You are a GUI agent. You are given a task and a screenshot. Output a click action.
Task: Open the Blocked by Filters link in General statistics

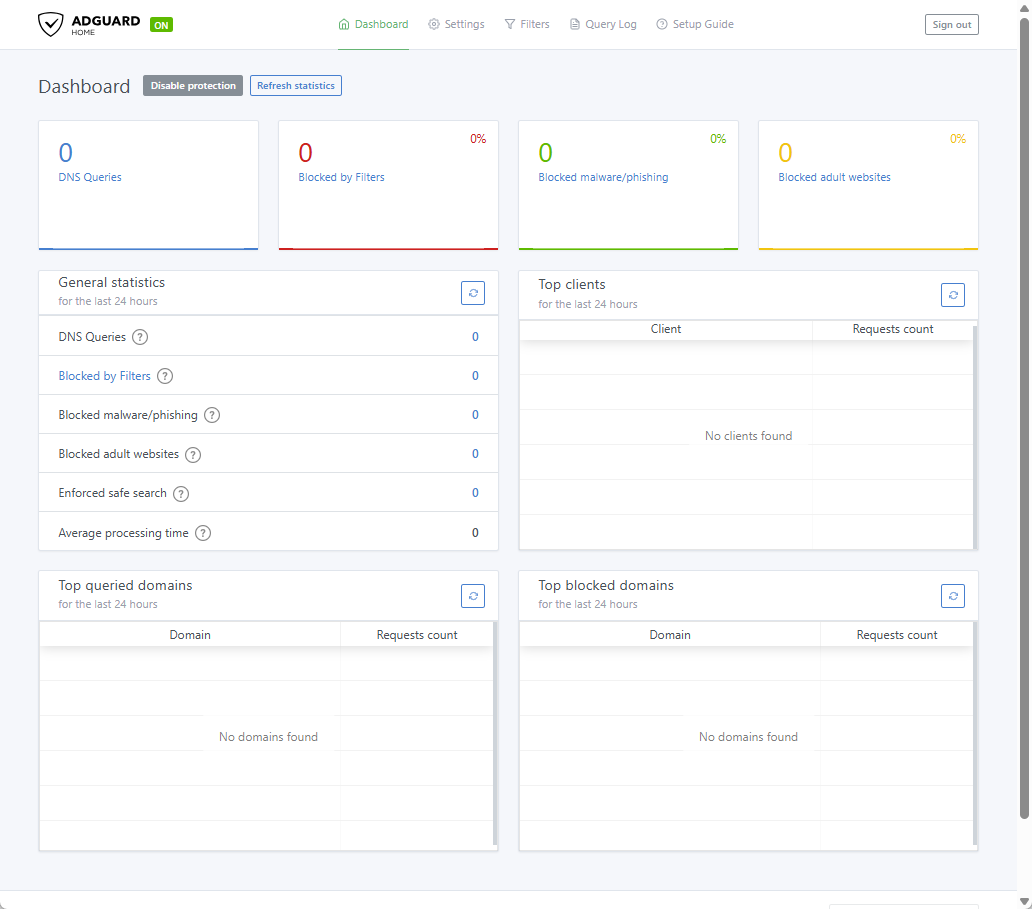[105, 376]
